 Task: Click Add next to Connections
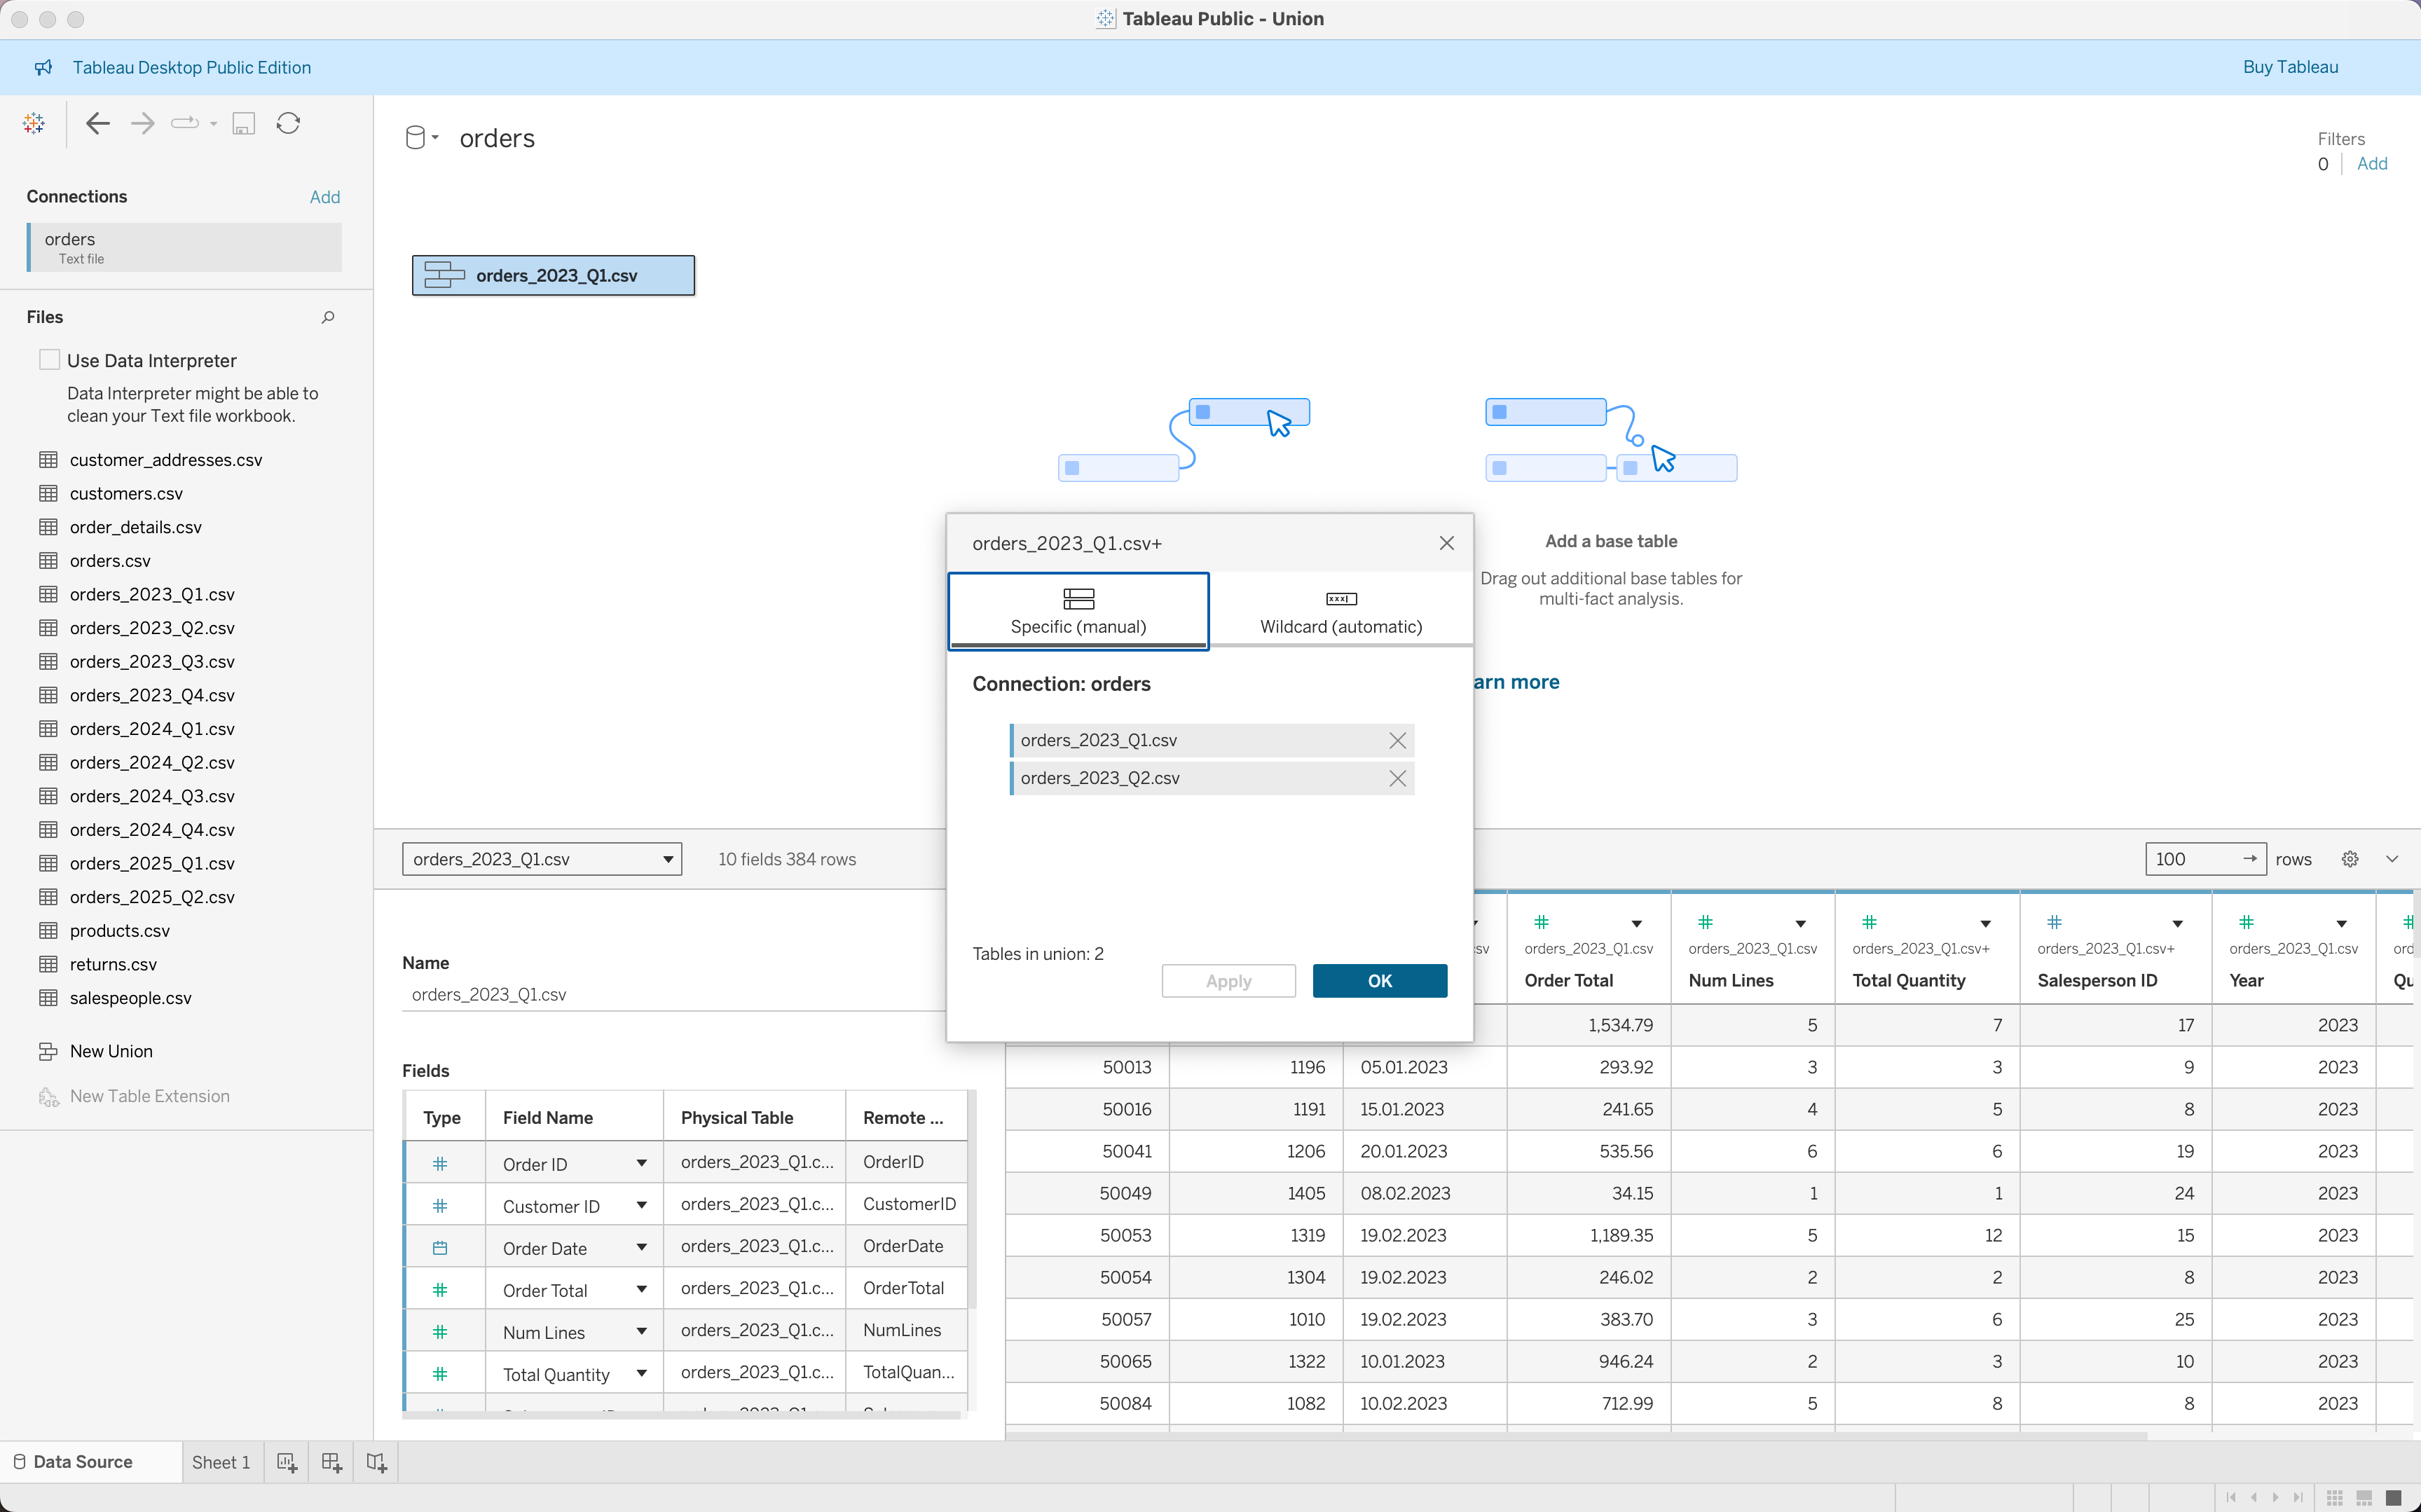click(x=324, y=197)
